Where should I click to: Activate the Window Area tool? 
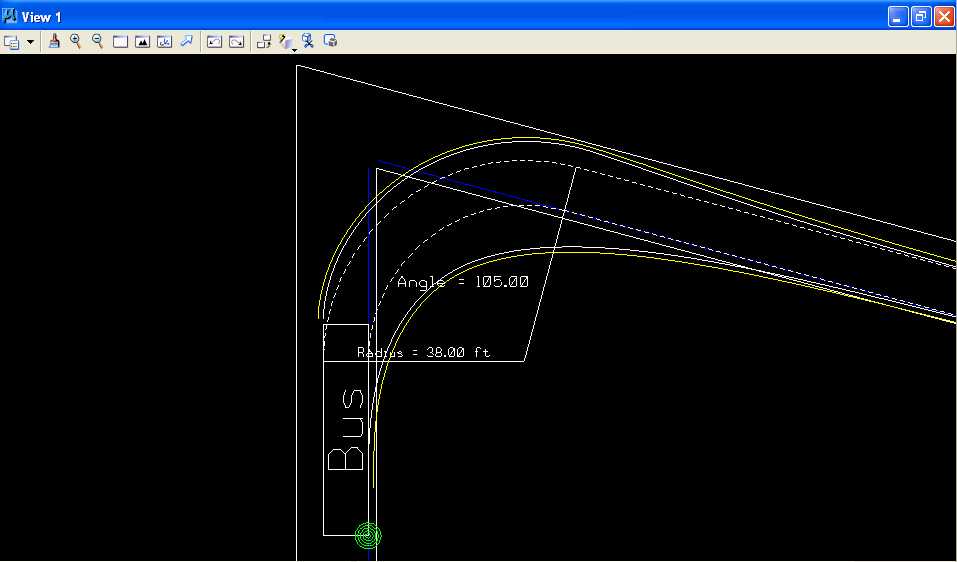[120, 42]
